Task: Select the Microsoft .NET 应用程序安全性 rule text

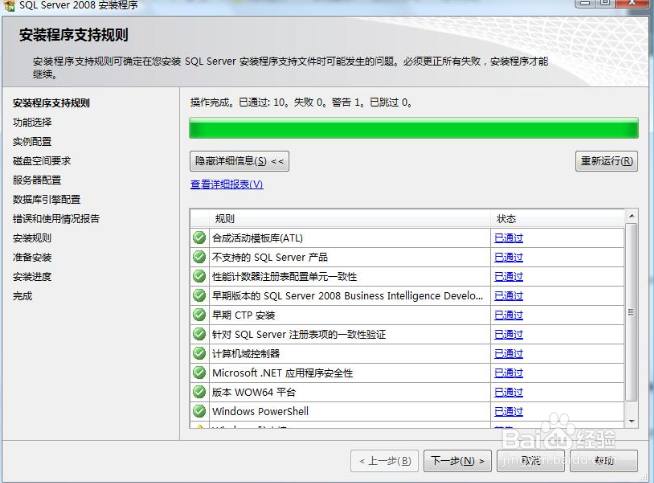Action: pyautogui.click(x=282, y=372)
